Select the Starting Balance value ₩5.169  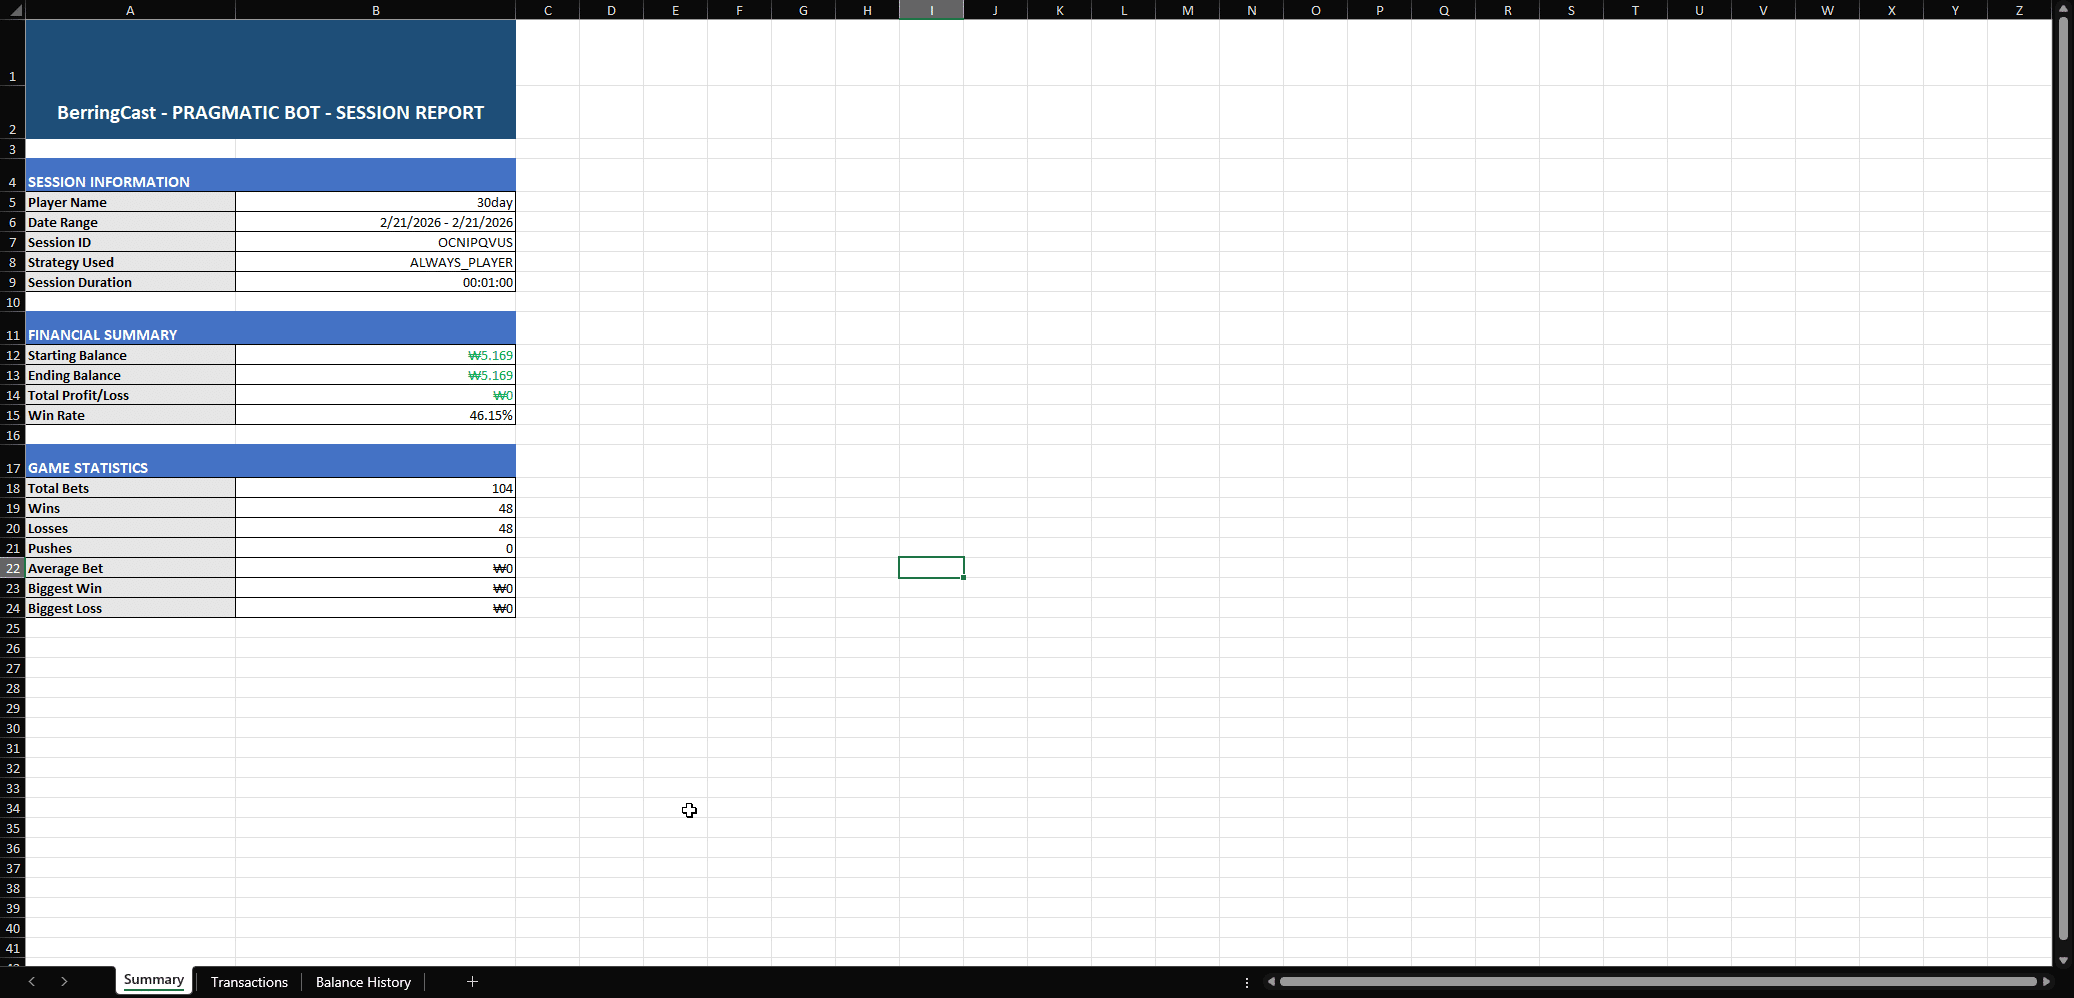[x=376, y=355]
